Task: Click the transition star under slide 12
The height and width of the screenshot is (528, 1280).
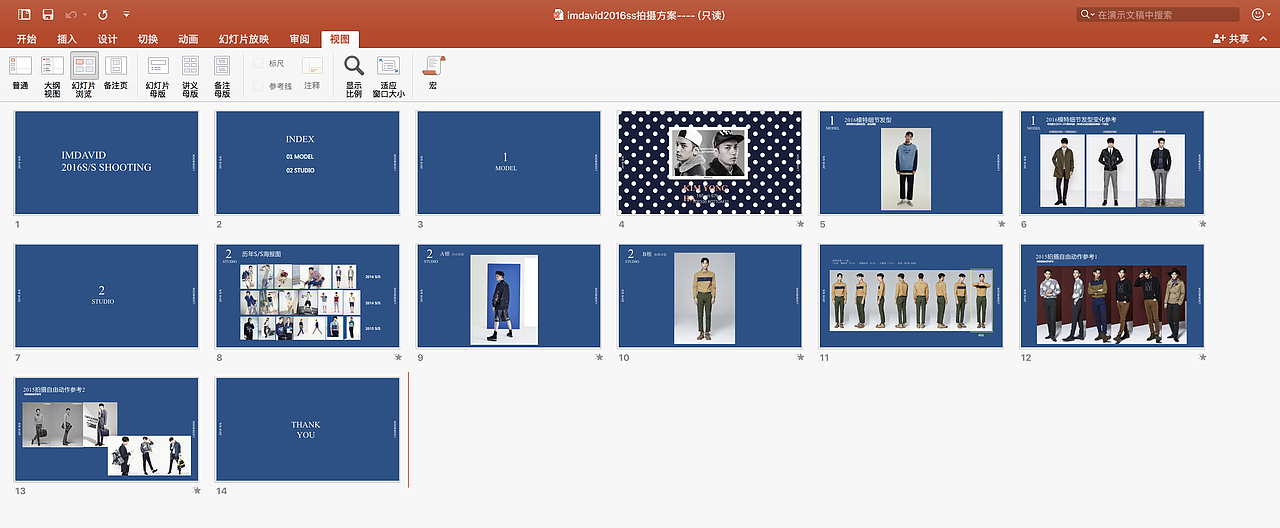Action: click(x=1201, y=357)
